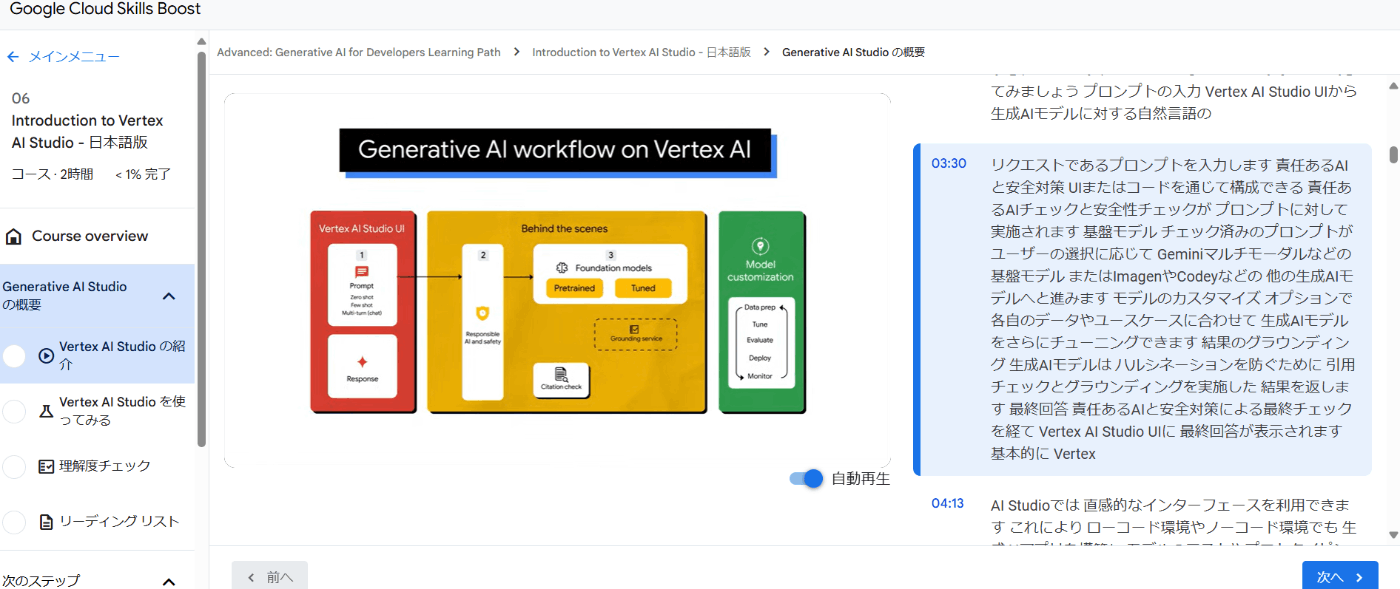Screen dimensions: 1400x589
Task: Toggle the 自動再生 autoplay switch
Action: click(x=806, y=478)
